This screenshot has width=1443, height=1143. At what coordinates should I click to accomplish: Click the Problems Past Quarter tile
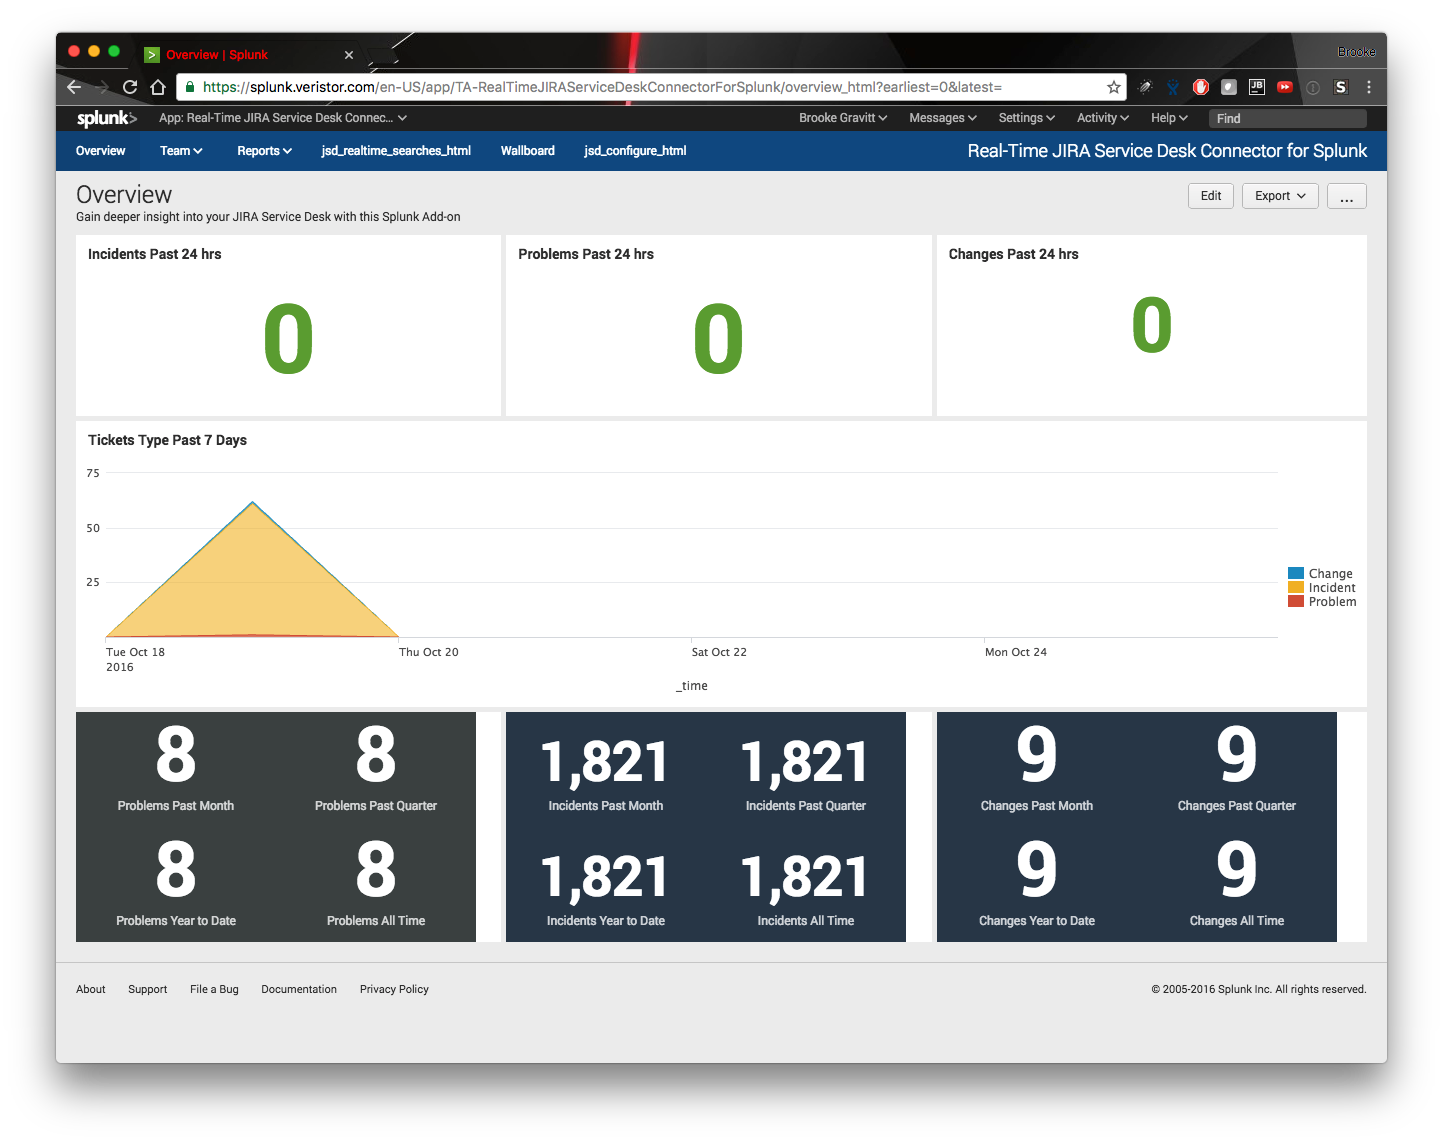(376, 769)
